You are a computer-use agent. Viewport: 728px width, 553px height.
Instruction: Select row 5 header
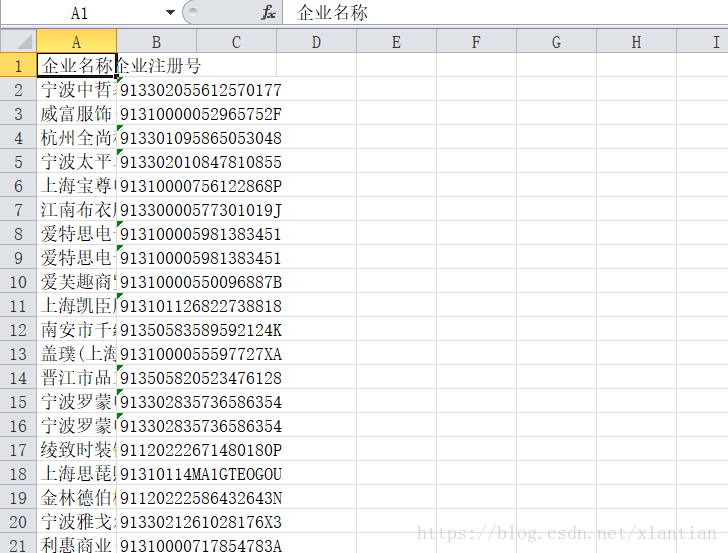pyautogui.click(x=19, y=162)
